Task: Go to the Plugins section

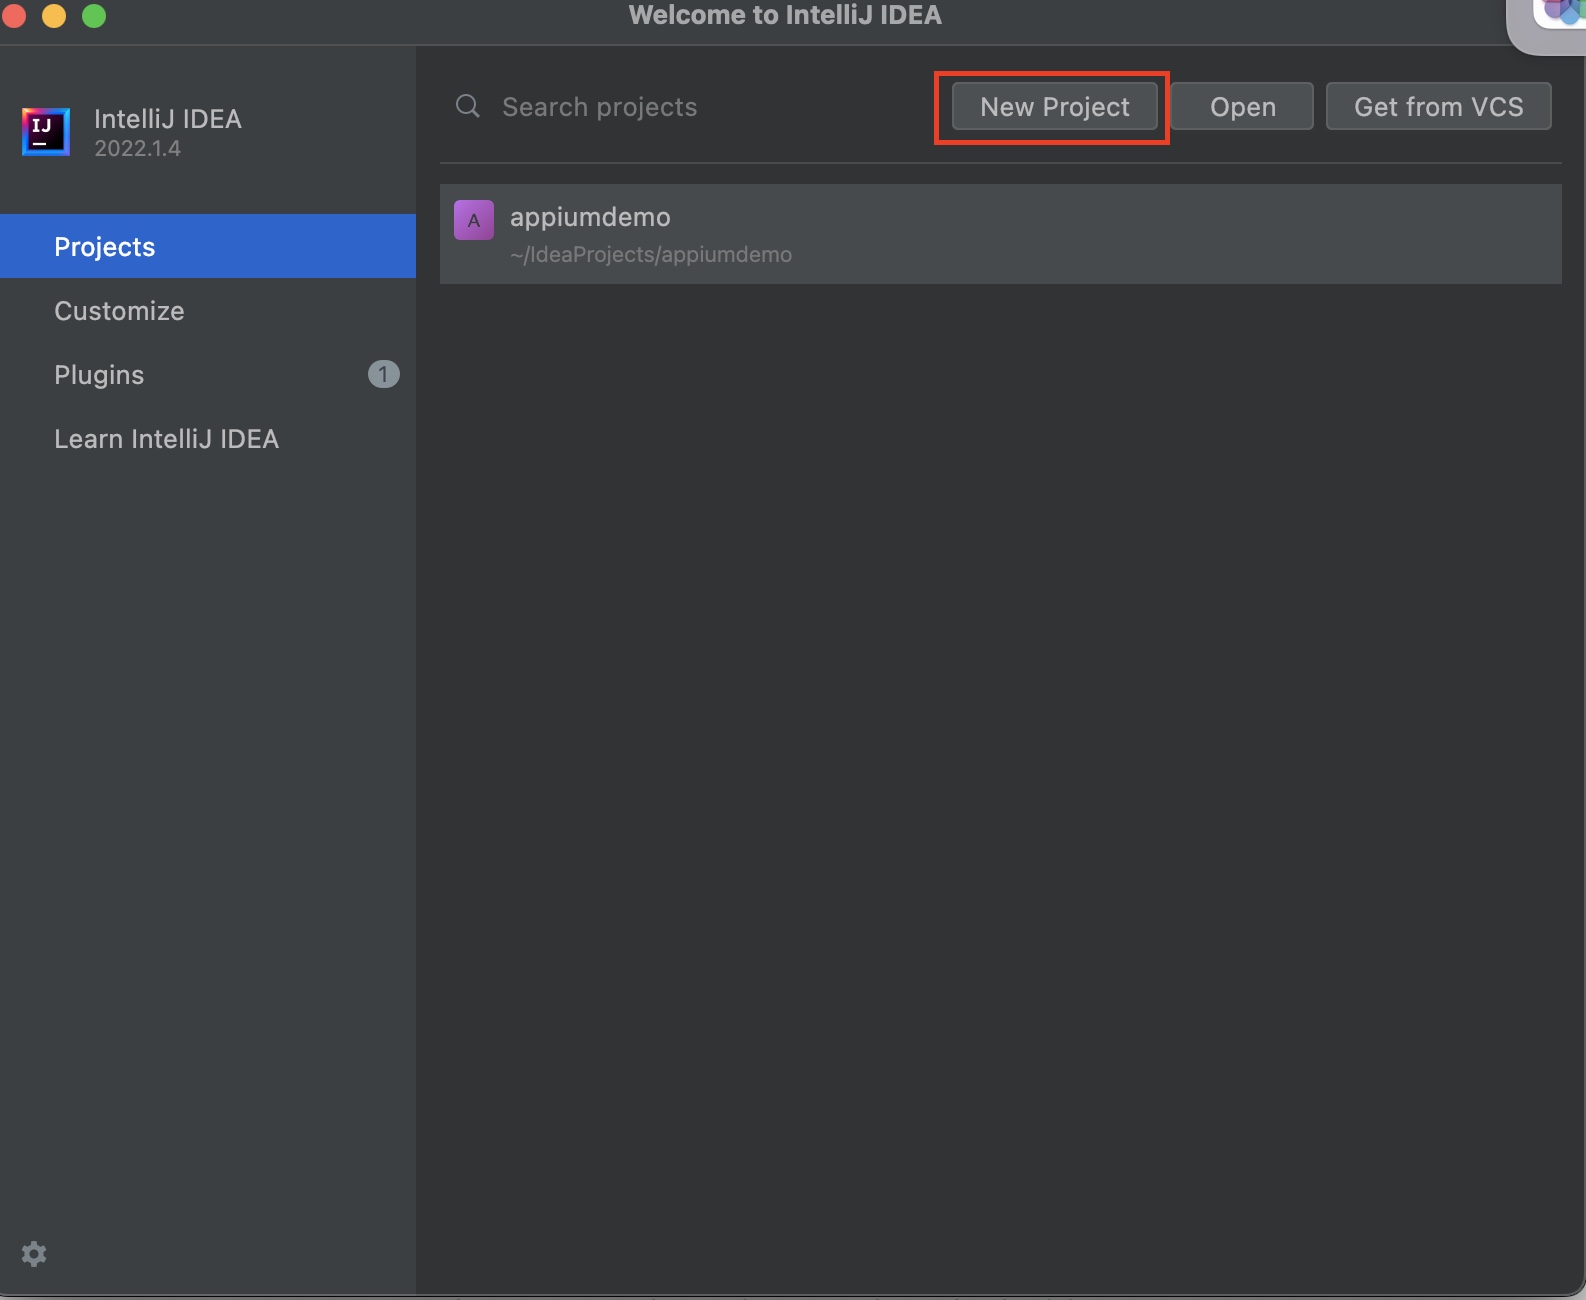Action: 99,375
